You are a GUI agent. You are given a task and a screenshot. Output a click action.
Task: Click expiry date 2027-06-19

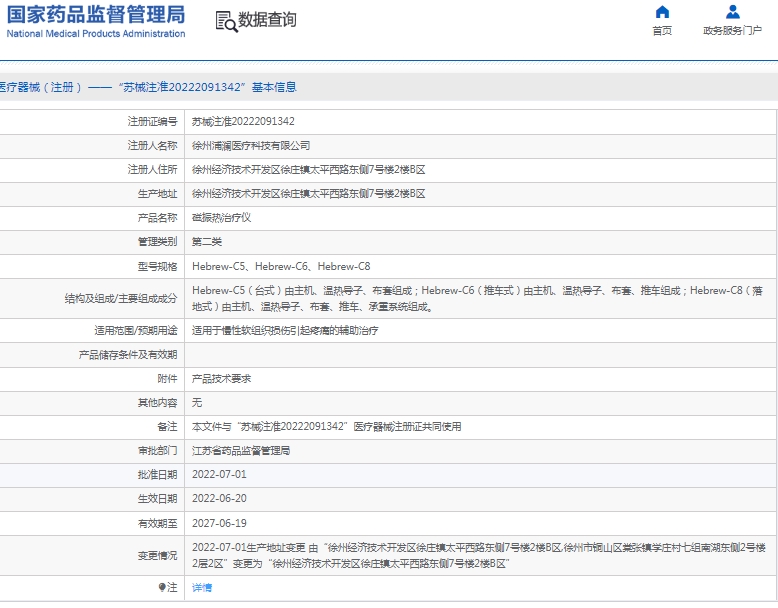click(219, 523)
